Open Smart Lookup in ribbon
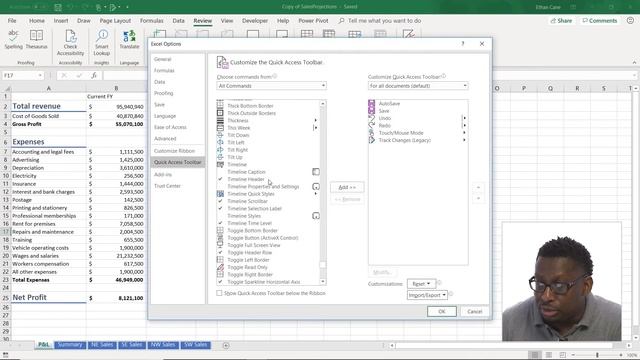Viewport: 640px width, 360px height. 102,42
